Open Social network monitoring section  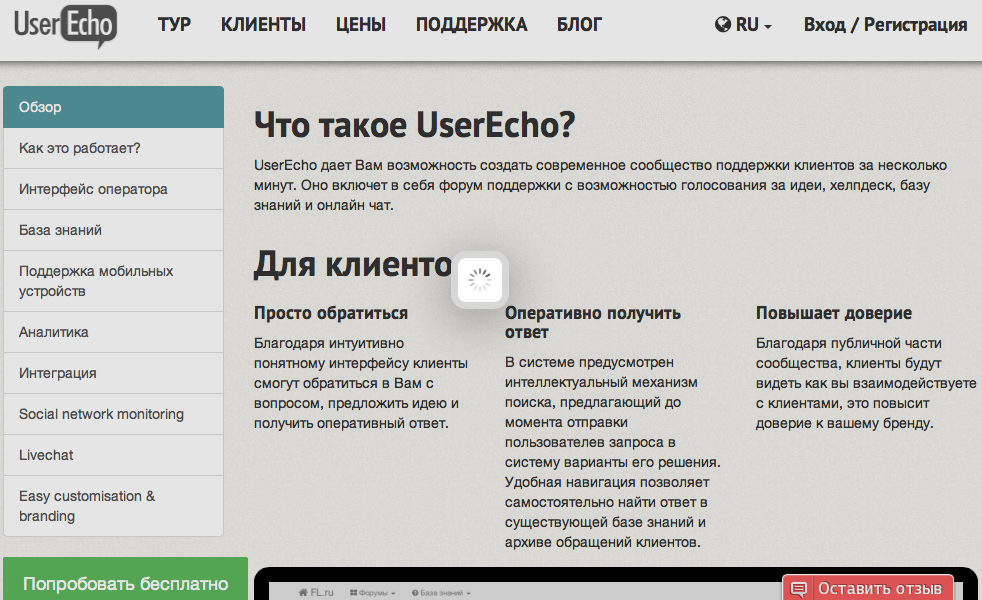(x=113, y=414)
